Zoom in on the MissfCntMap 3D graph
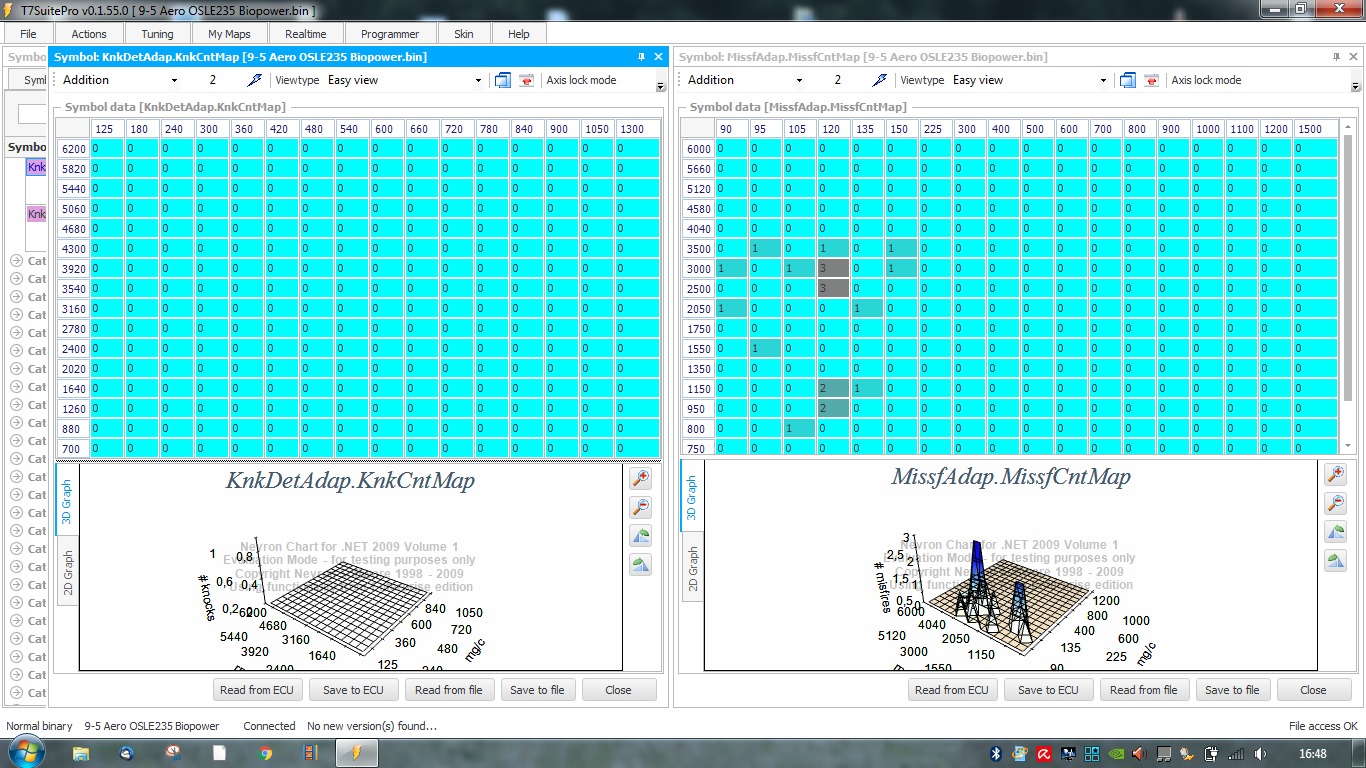Image resolution: width=1366 pixels, height=768 pixels. pyautogui.click(x=1335, y=475)
